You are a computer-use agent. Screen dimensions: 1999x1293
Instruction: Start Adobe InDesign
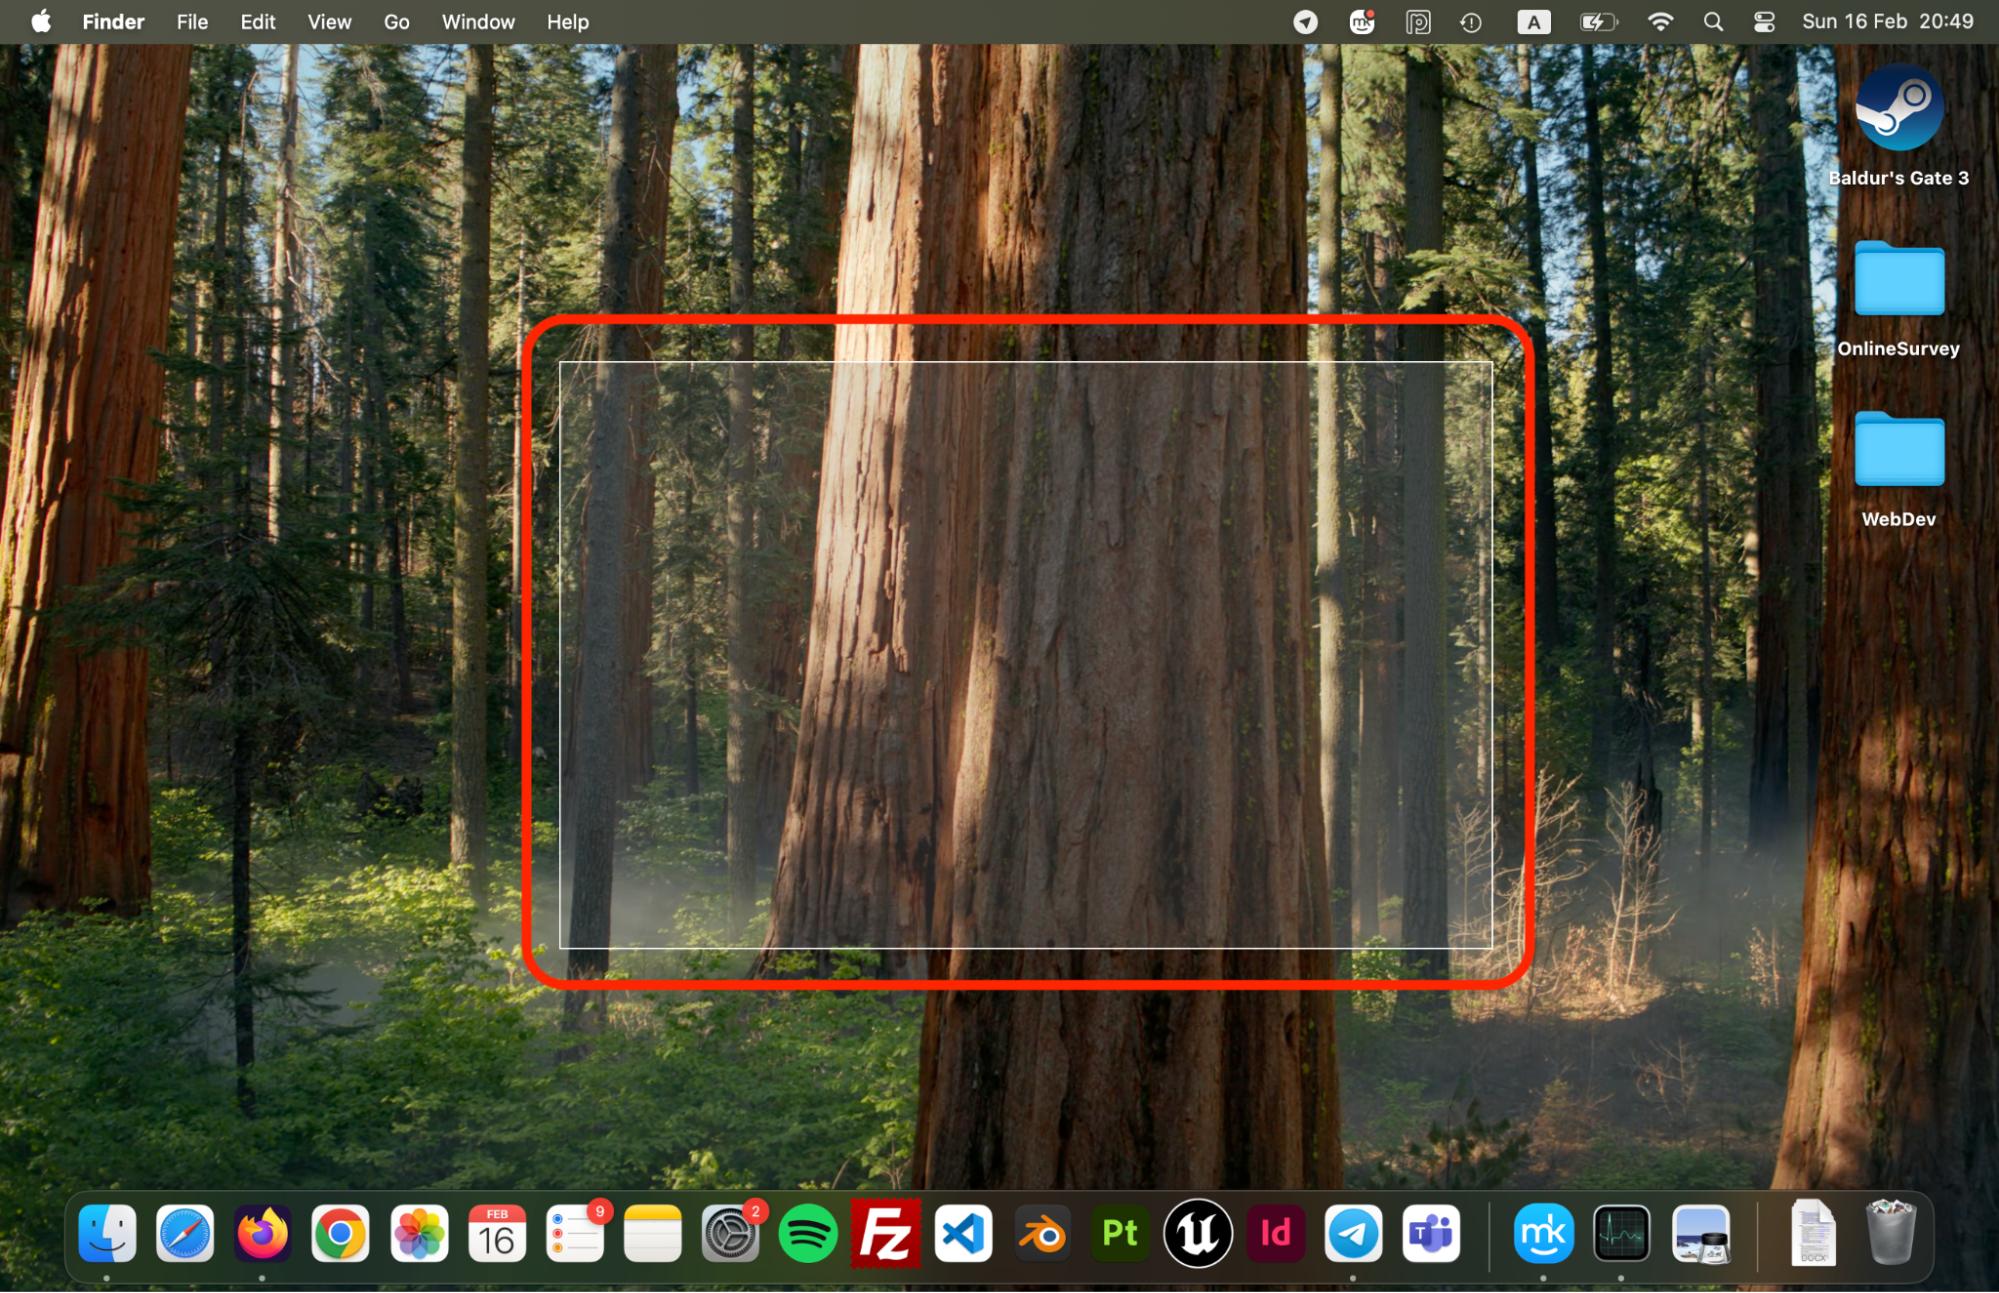(1275, 1233)
